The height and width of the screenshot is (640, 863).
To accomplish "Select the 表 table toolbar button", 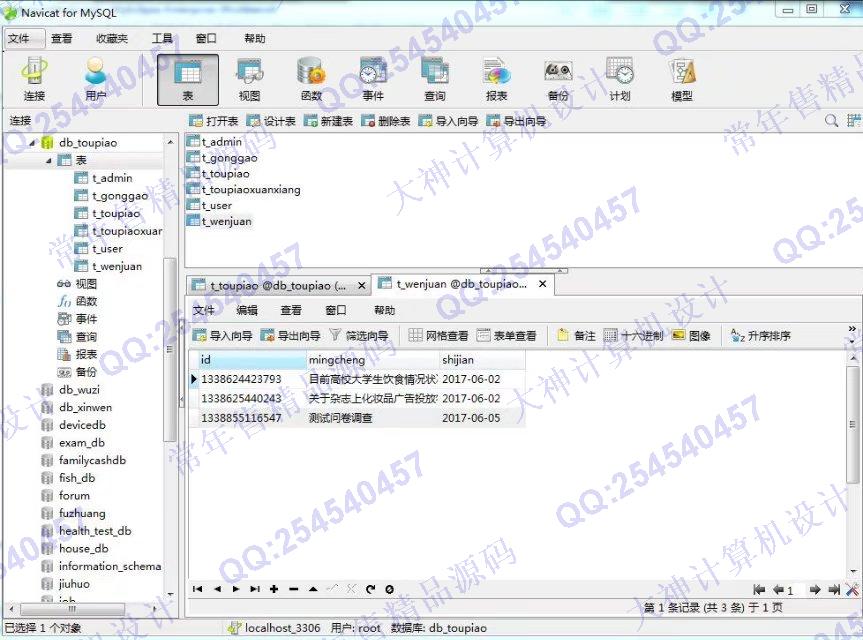I will (x=188, y=80).
